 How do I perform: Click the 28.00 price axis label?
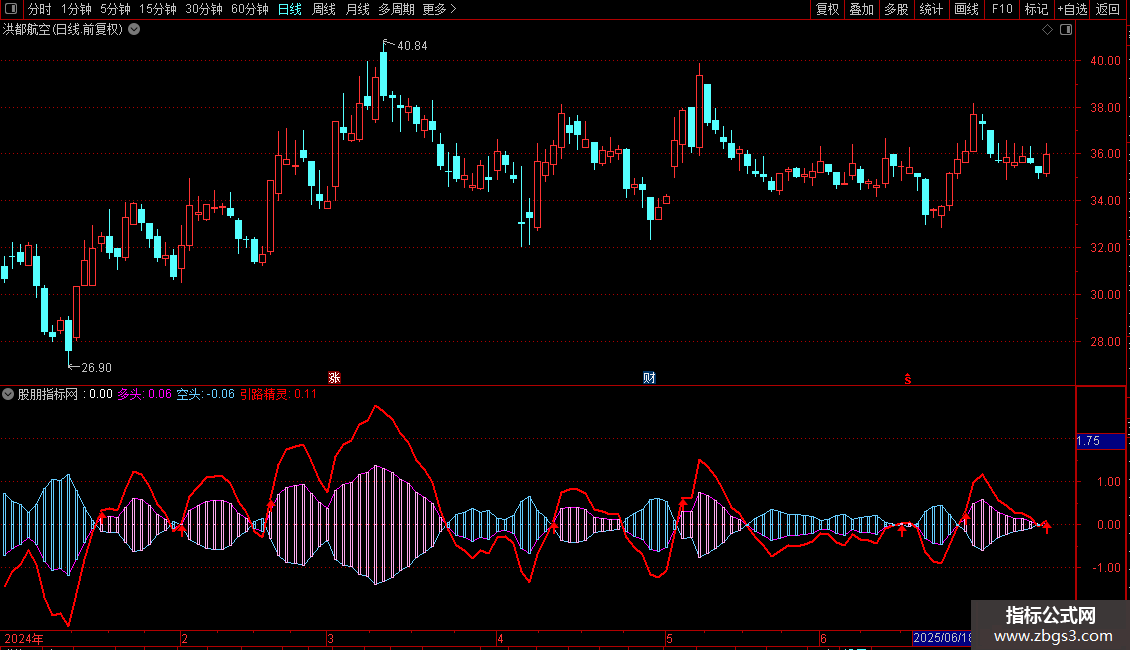1105,342
